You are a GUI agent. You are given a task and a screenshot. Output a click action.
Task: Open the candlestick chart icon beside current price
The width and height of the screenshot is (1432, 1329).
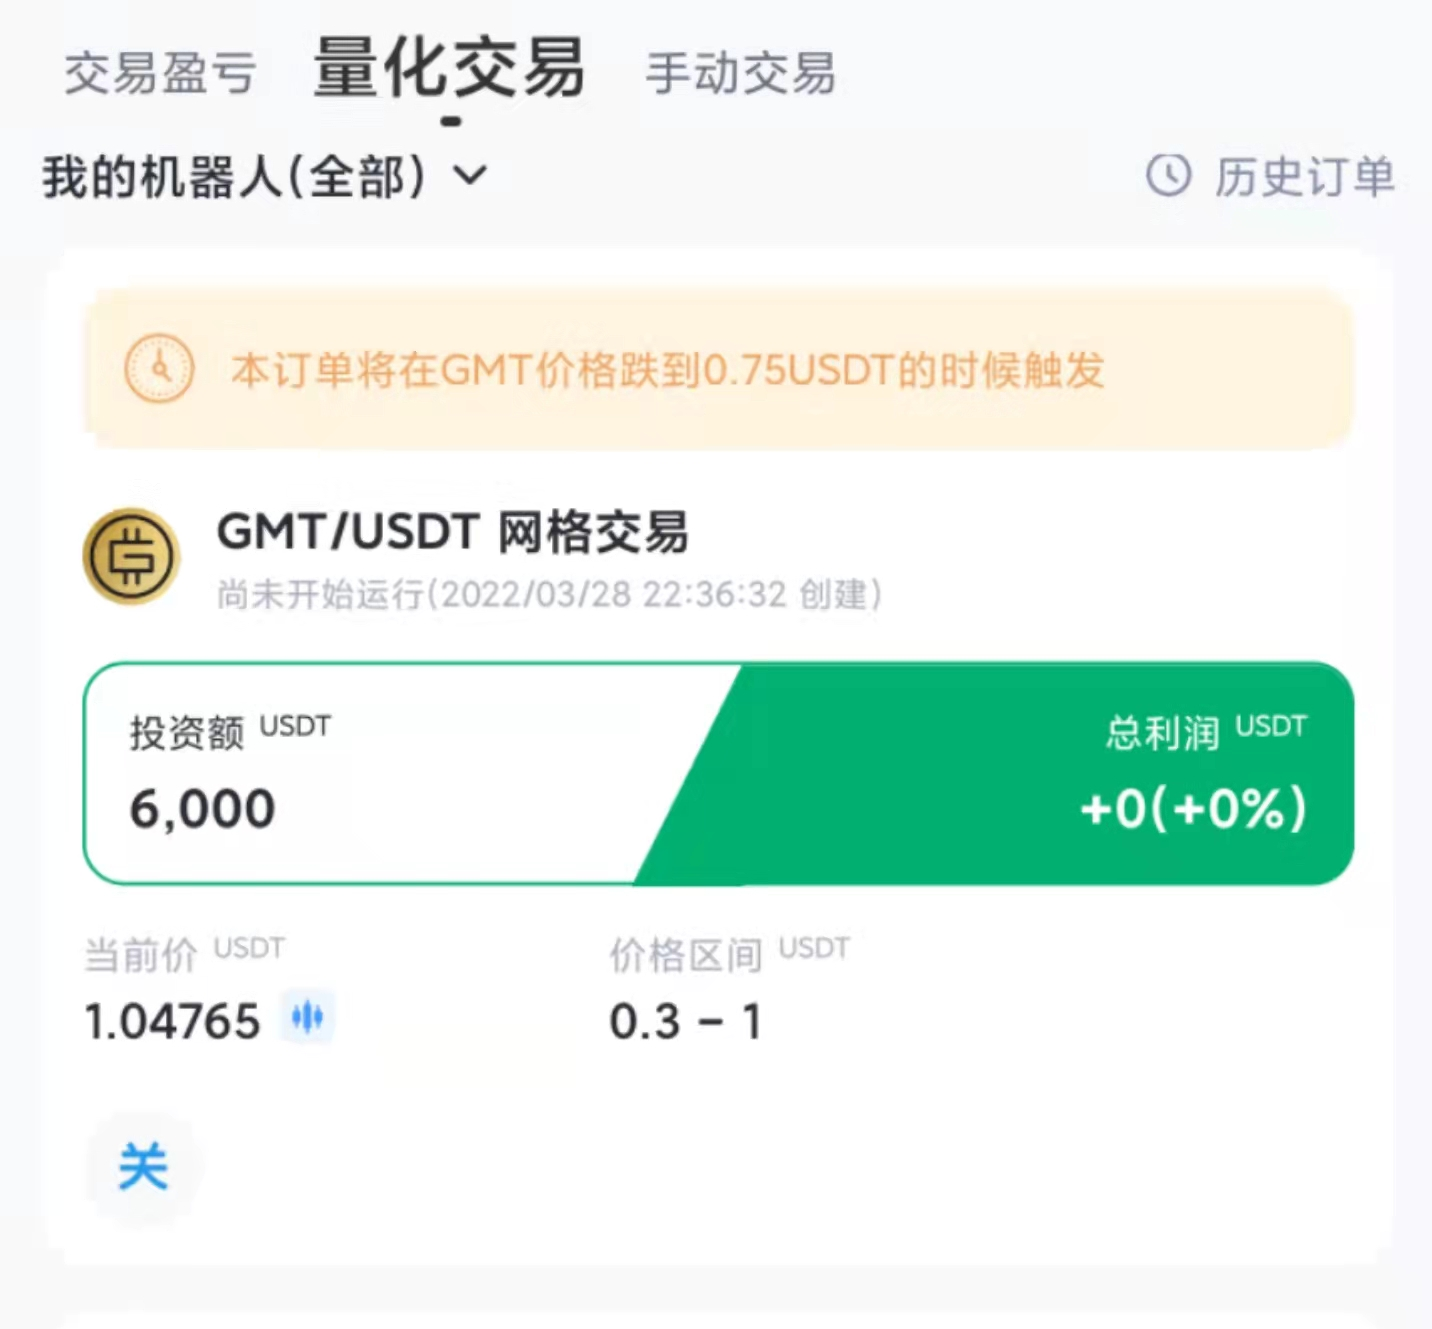pos(307,1018)
